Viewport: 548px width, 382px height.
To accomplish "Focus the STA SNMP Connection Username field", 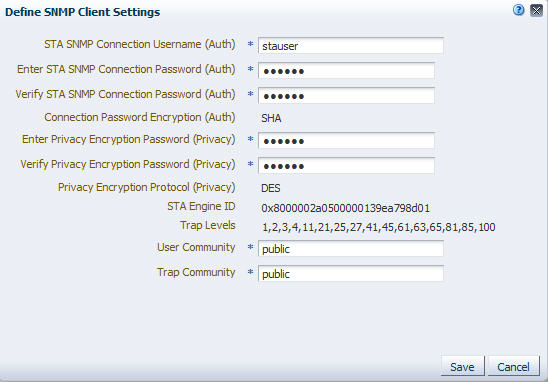I will pos(351,46).
